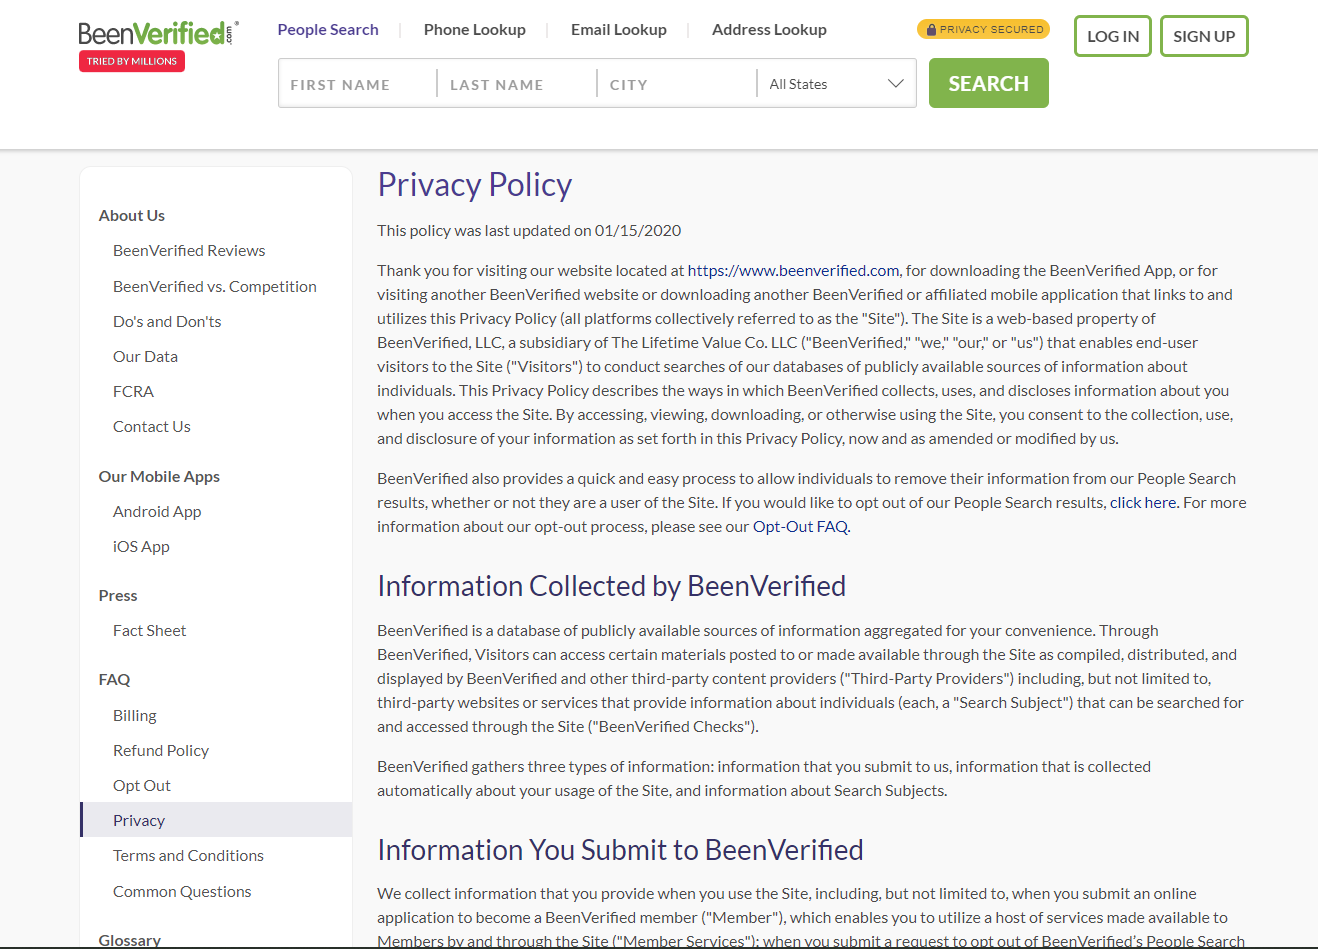1318x949 pixels.
Task: Open the Do's and Don'ts page
Action: click(167, 321)
